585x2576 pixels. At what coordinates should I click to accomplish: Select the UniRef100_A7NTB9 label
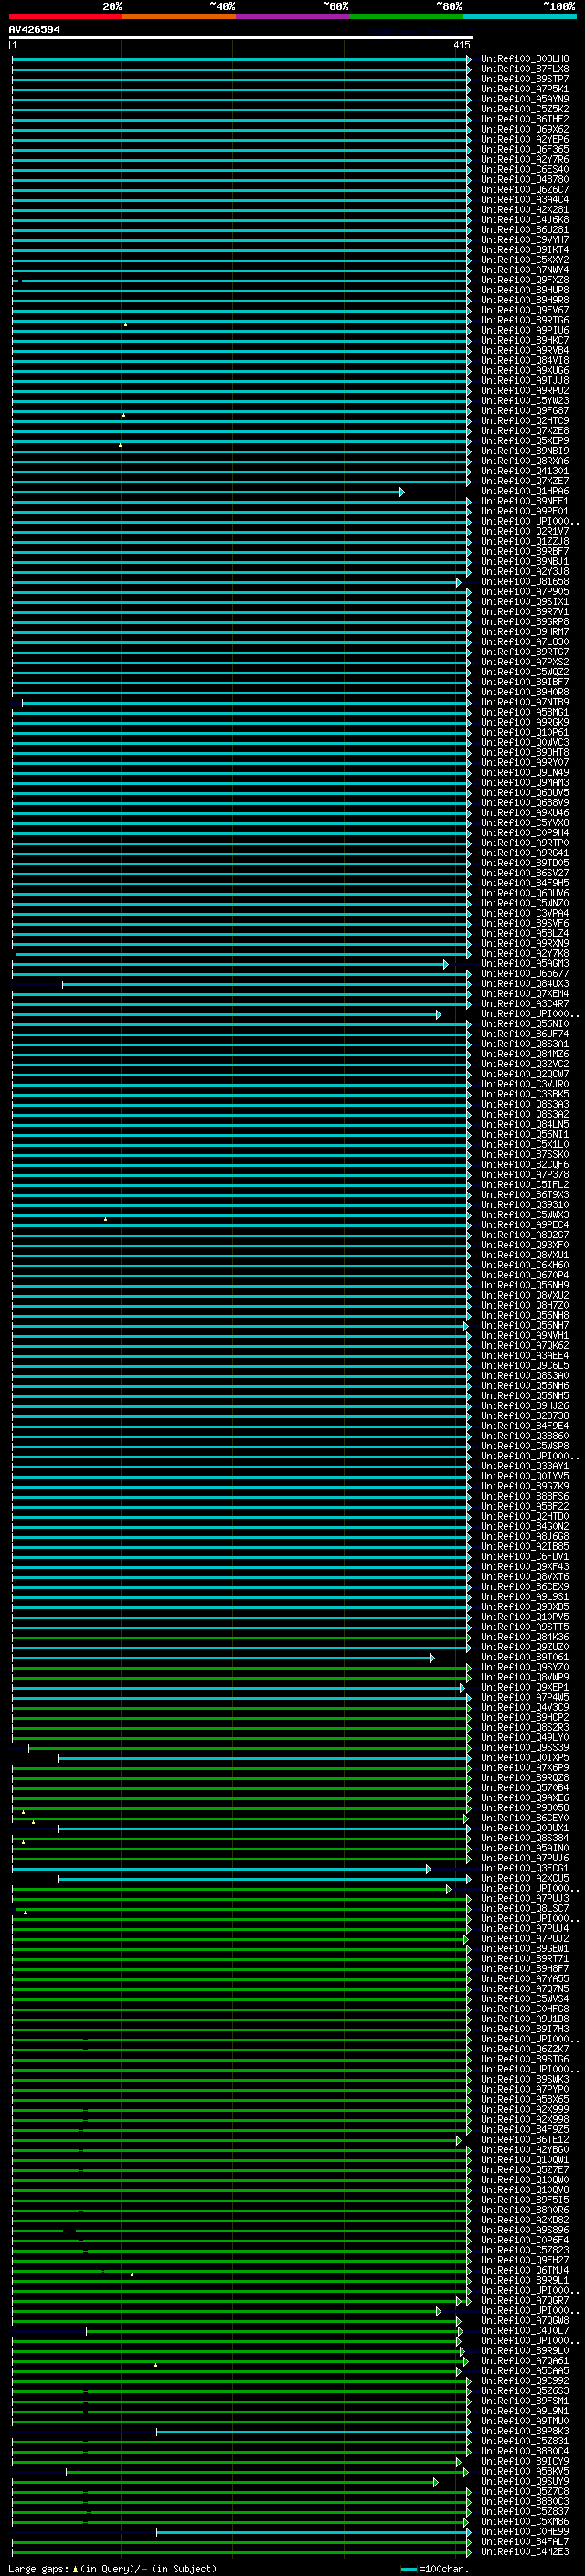(x=524, y=702)
